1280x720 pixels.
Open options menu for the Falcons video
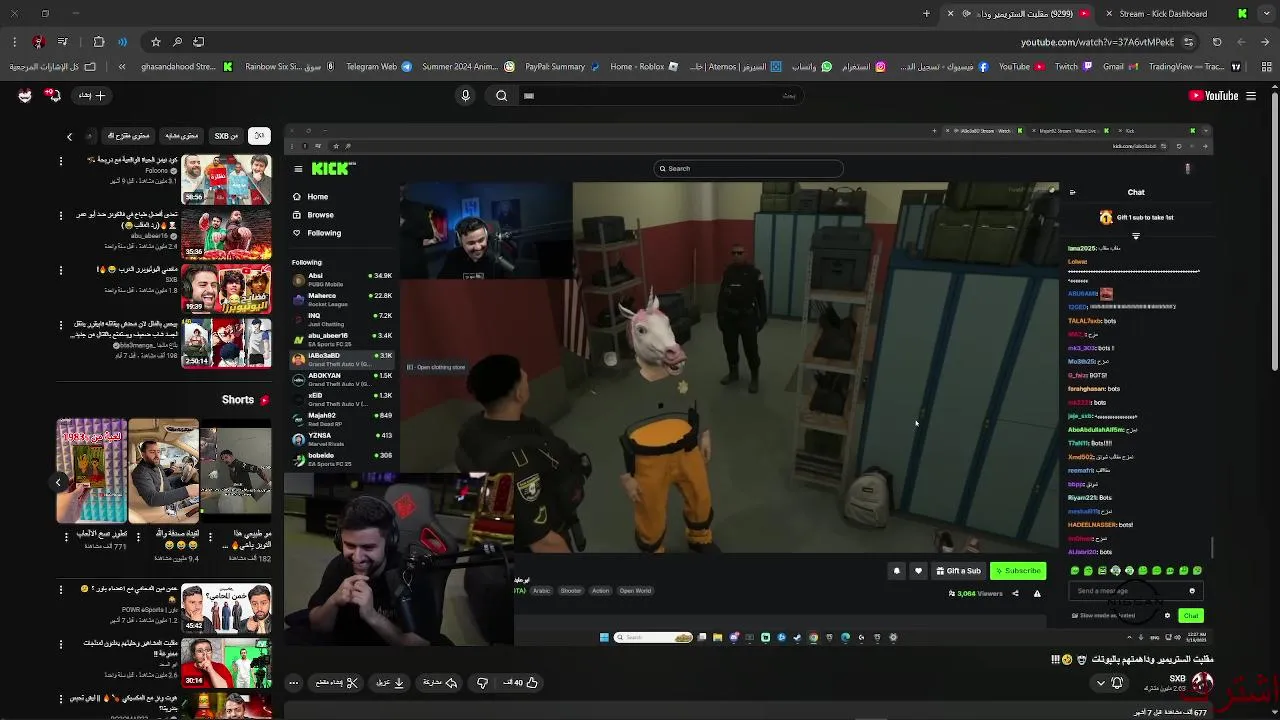coord(61,161)
